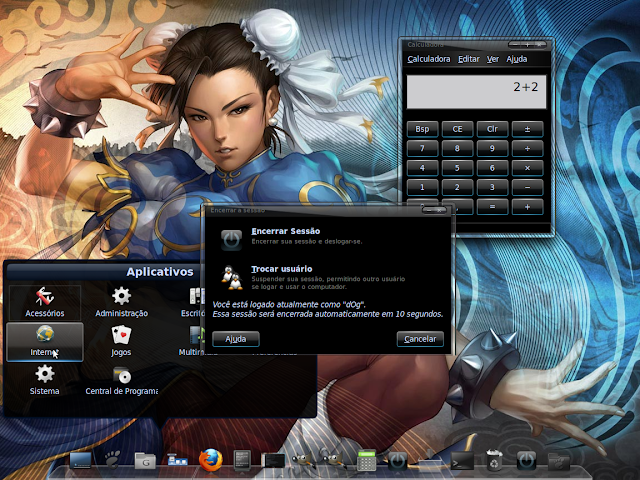
Task: Open the Editar menu in calculator
Action: [x=469, y=59]
